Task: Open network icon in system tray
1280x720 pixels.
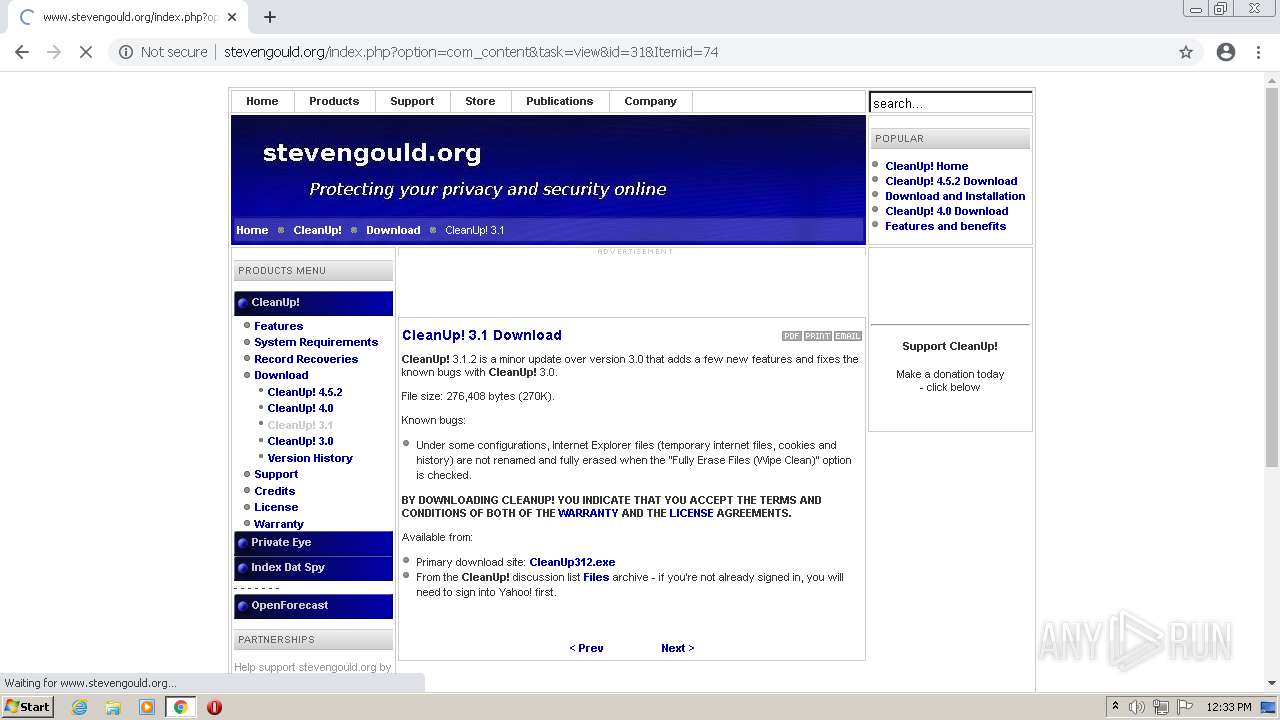Action: [x=1161, y=707]
